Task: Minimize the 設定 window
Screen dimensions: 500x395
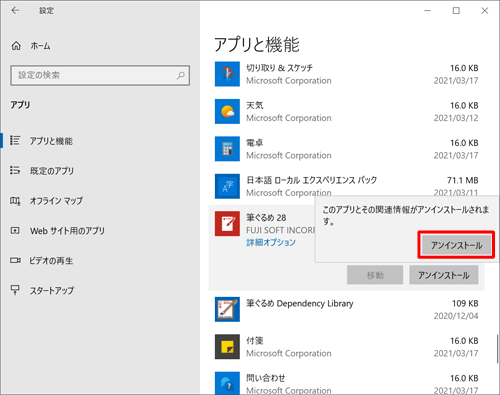Action: 427,11
